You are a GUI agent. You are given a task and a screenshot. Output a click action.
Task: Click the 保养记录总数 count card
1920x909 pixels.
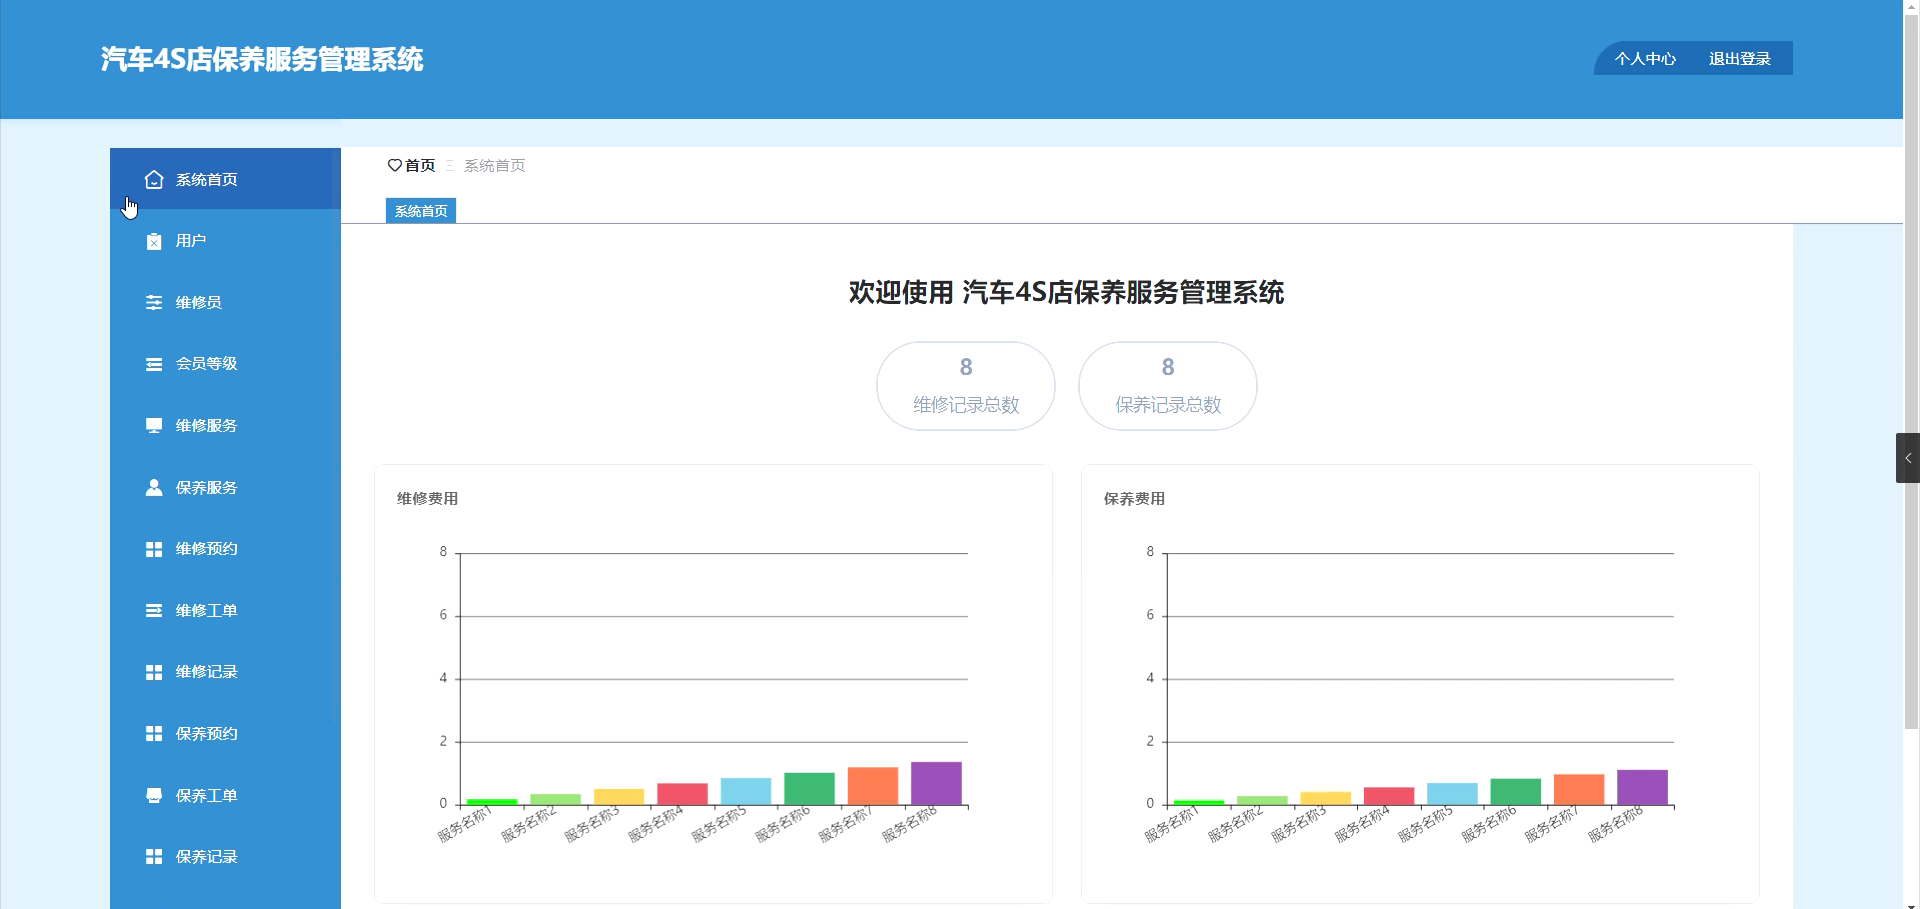(1168, 386)
